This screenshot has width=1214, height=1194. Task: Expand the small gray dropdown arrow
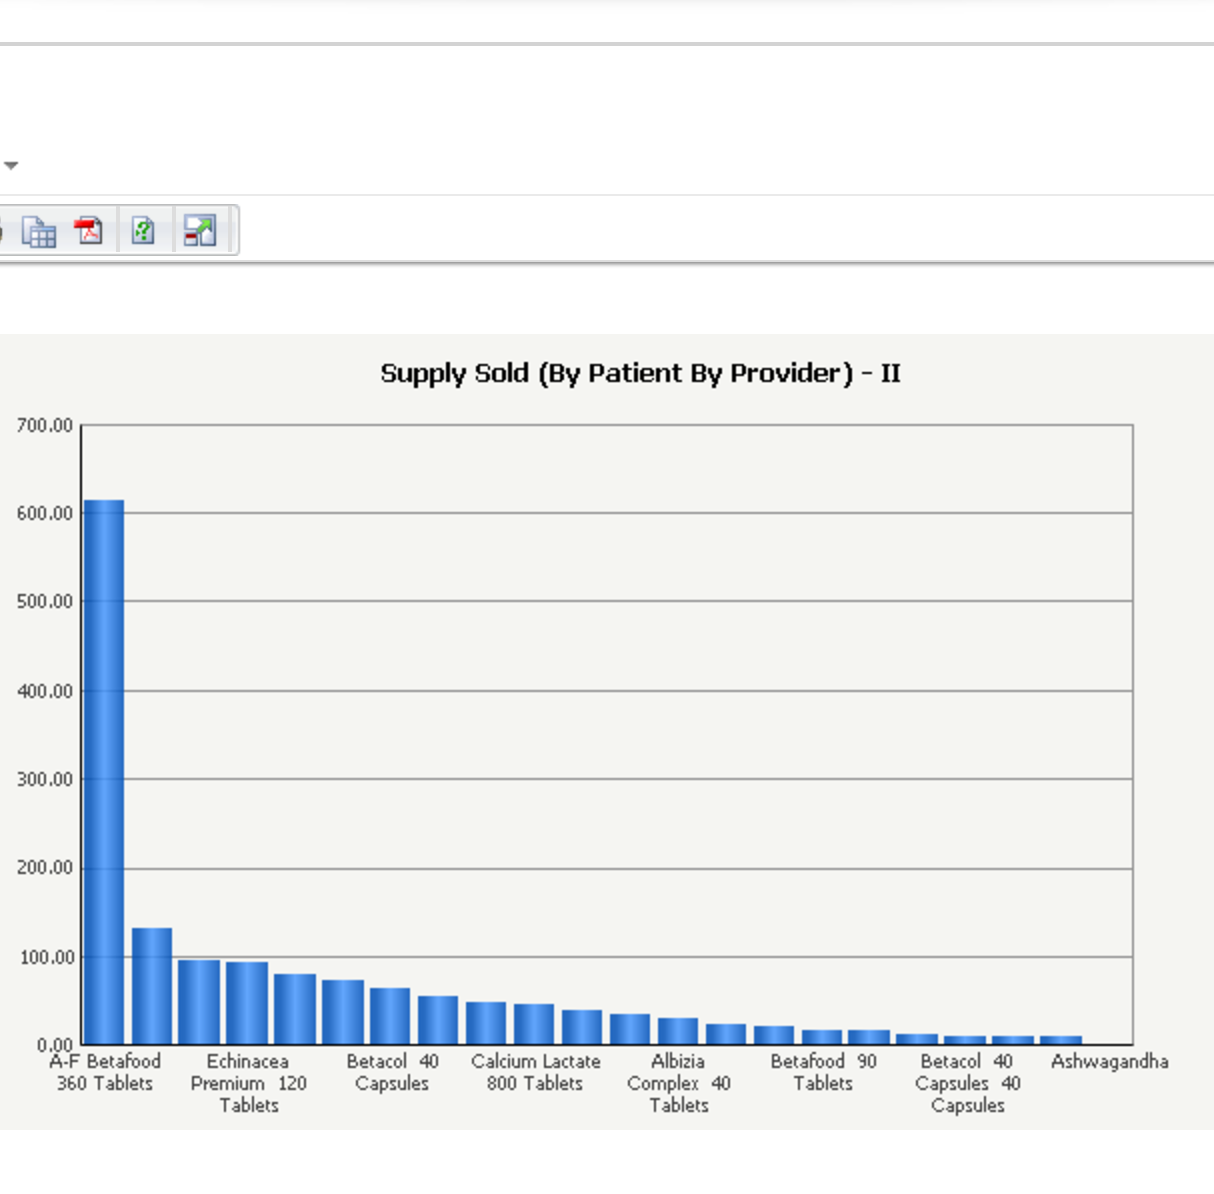11,165
